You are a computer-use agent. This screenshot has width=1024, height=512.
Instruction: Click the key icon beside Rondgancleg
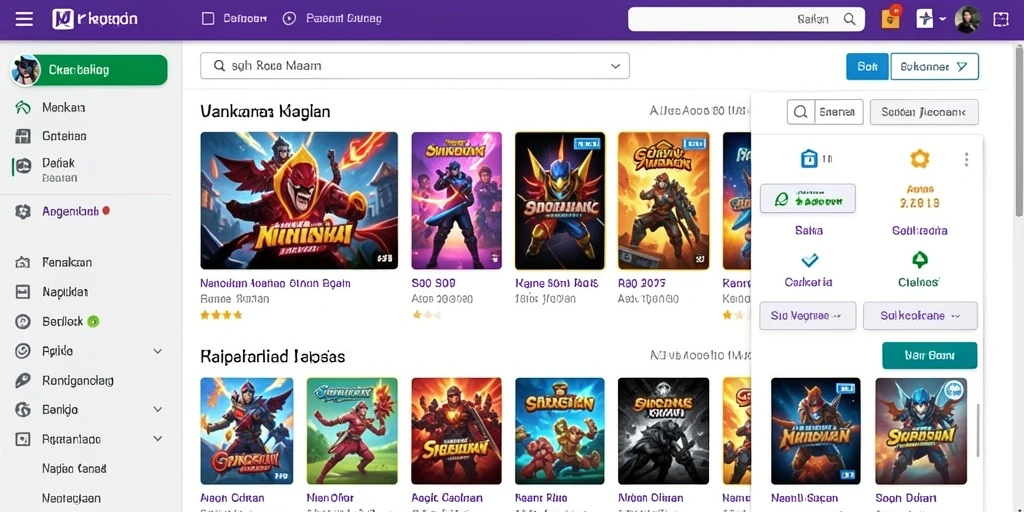23,380
